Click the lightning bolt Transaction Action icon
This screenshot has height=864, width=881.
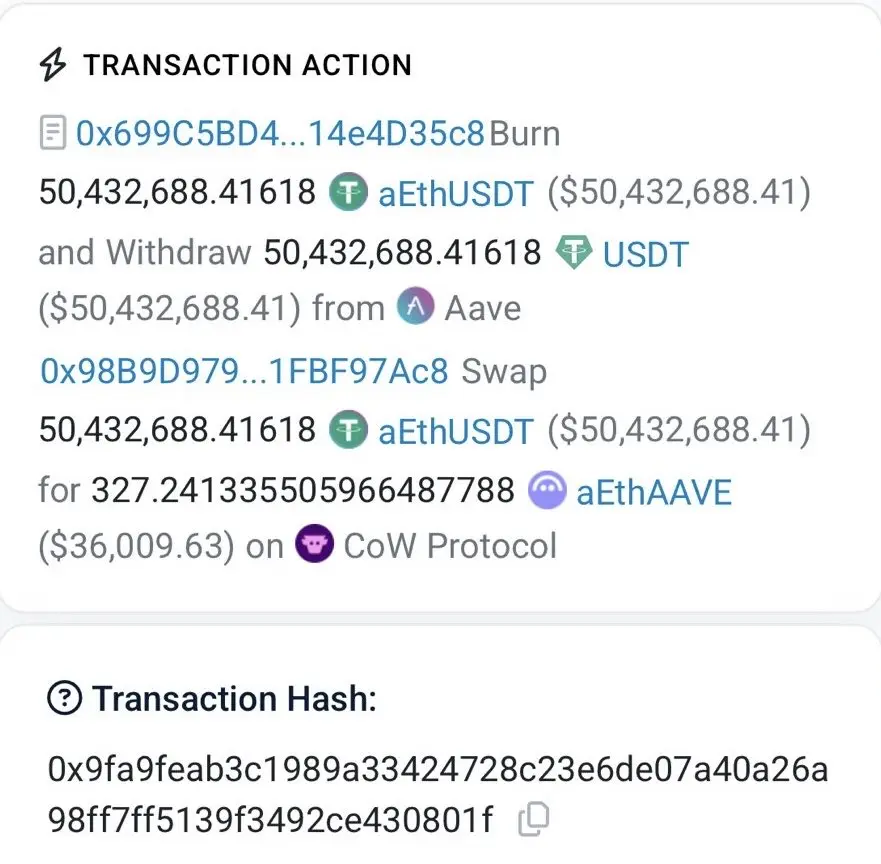pos(53,65)
